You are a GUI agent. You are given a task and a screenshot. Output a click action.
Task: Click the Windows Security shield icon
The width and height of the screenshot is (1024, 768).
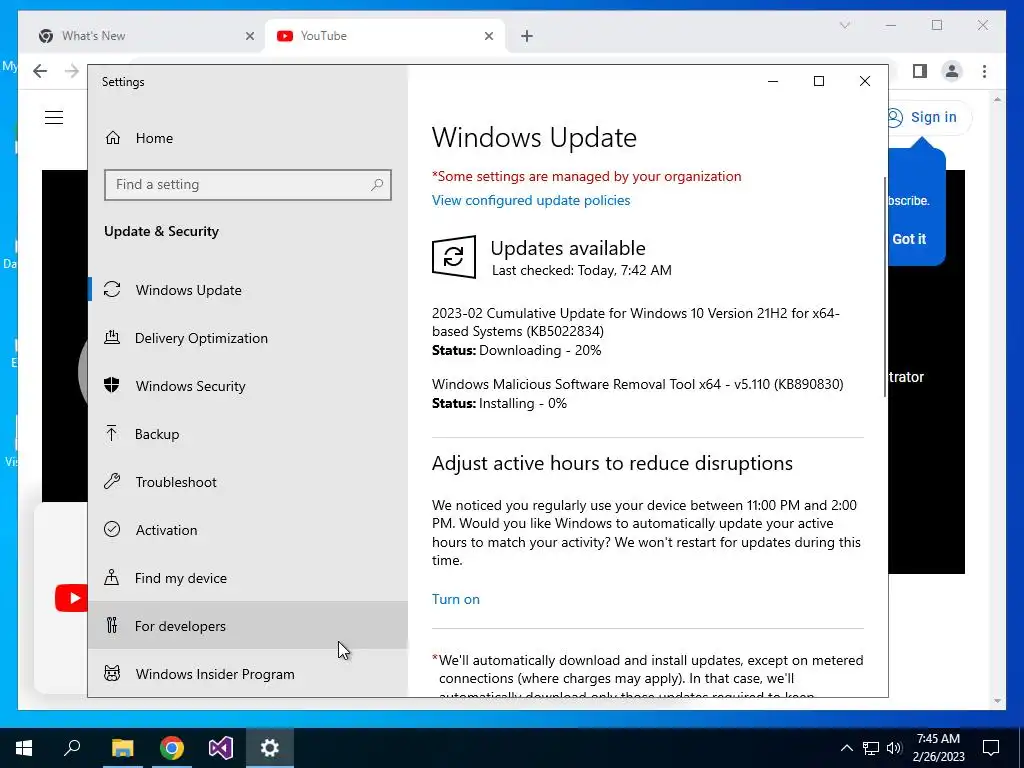coord(112,385)
